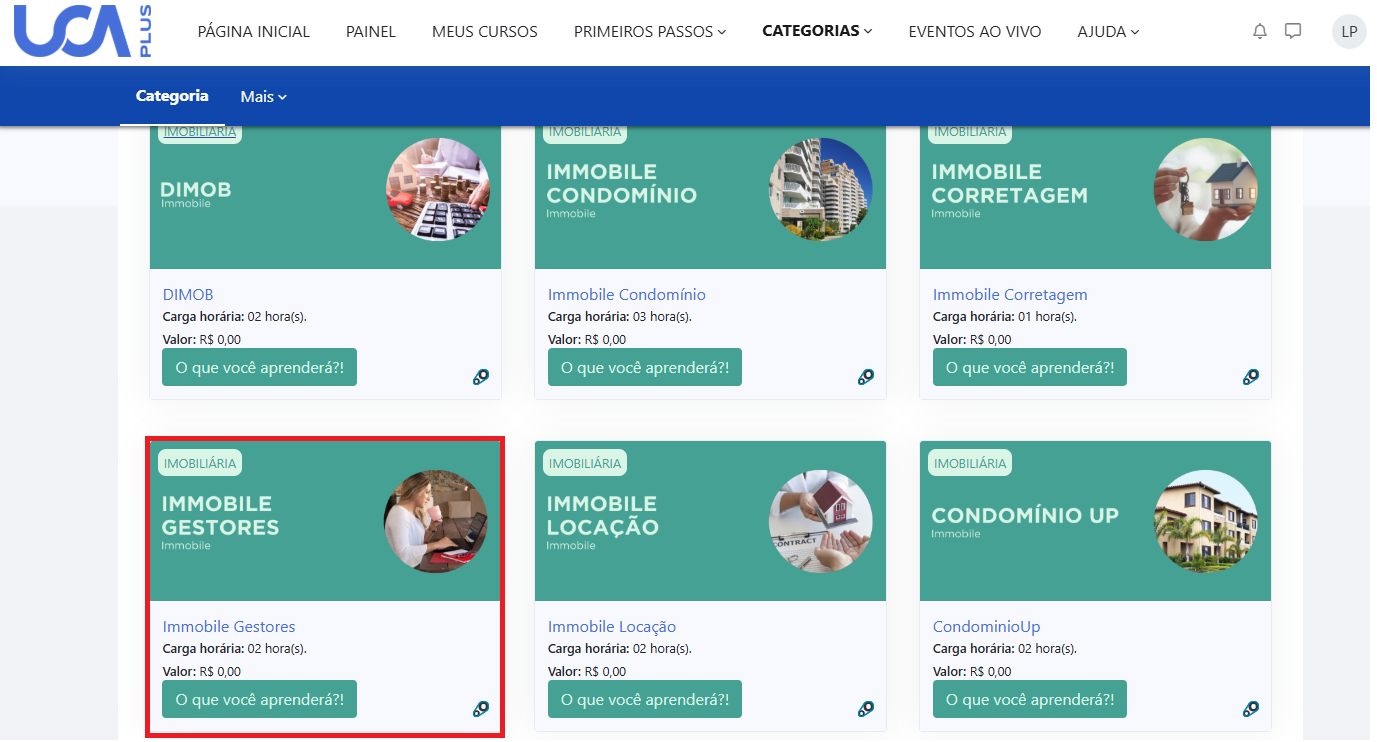Click the Condomínio Up banner image

[1095, 521]
